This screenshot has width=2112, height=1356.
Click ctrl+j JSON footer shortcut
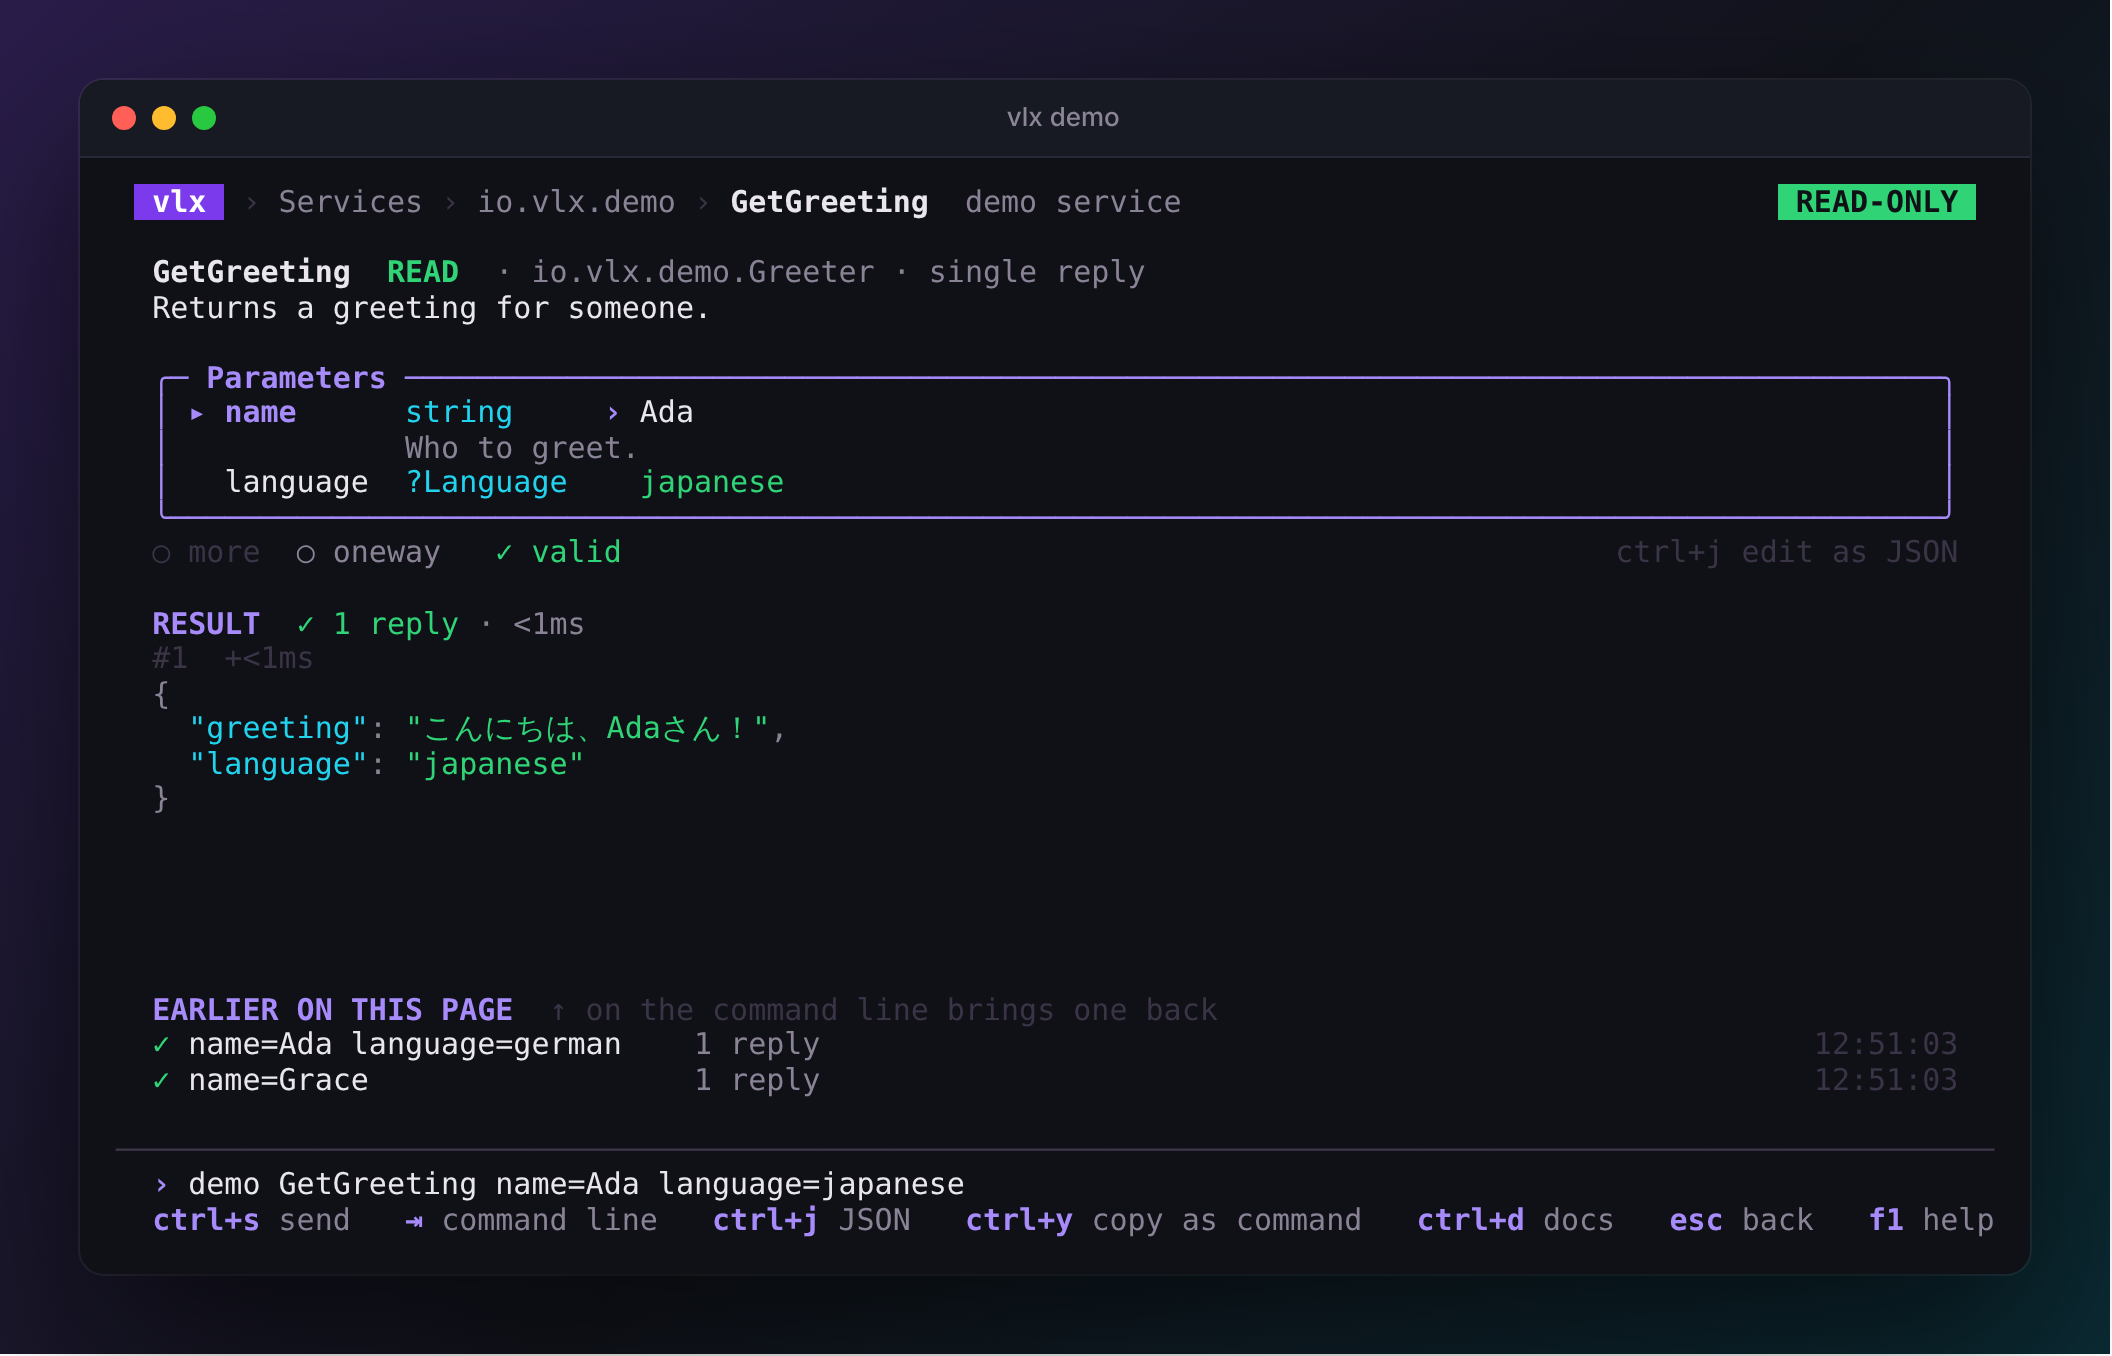point(811,1220)
